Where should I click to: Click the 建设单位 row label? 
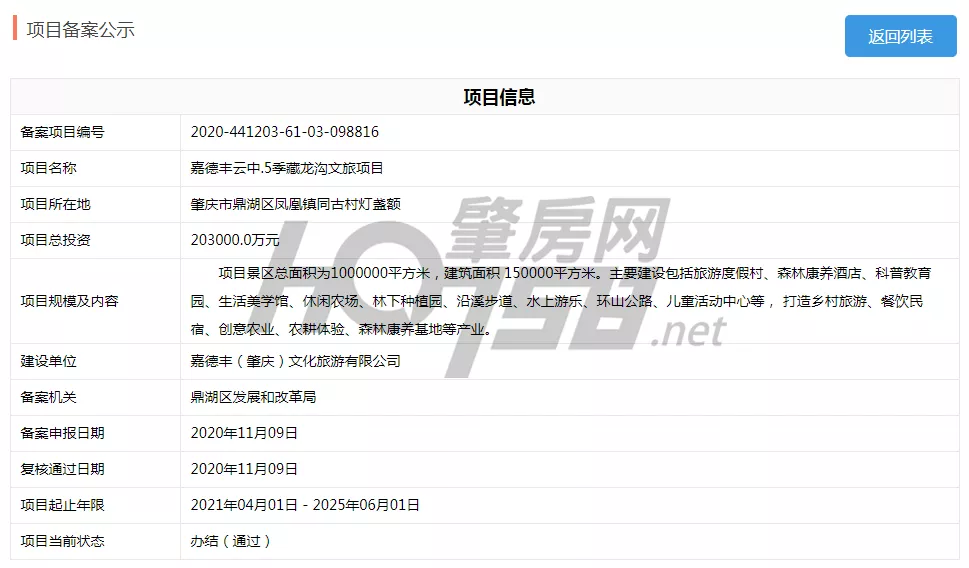point(48,361)
